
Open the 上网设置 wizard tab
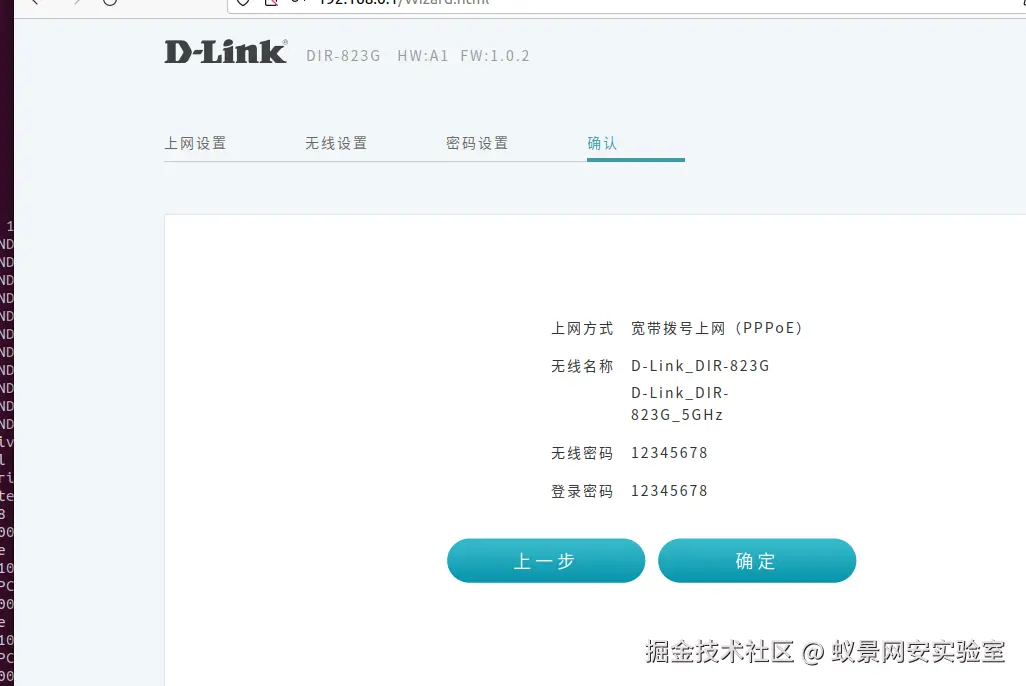[195, 143]
